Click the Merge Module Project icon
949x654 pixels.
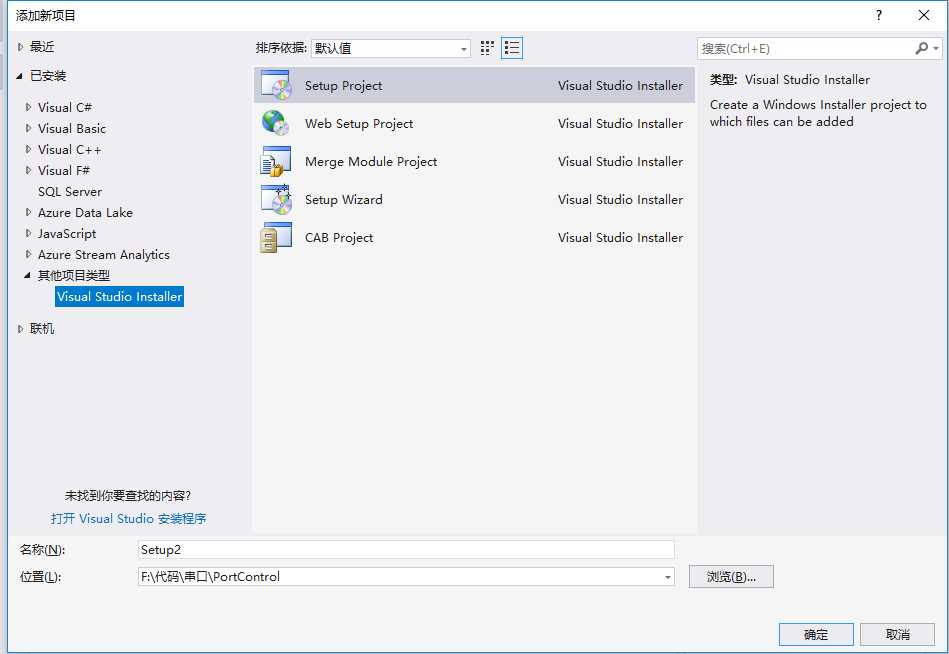(x=276, y=161)
